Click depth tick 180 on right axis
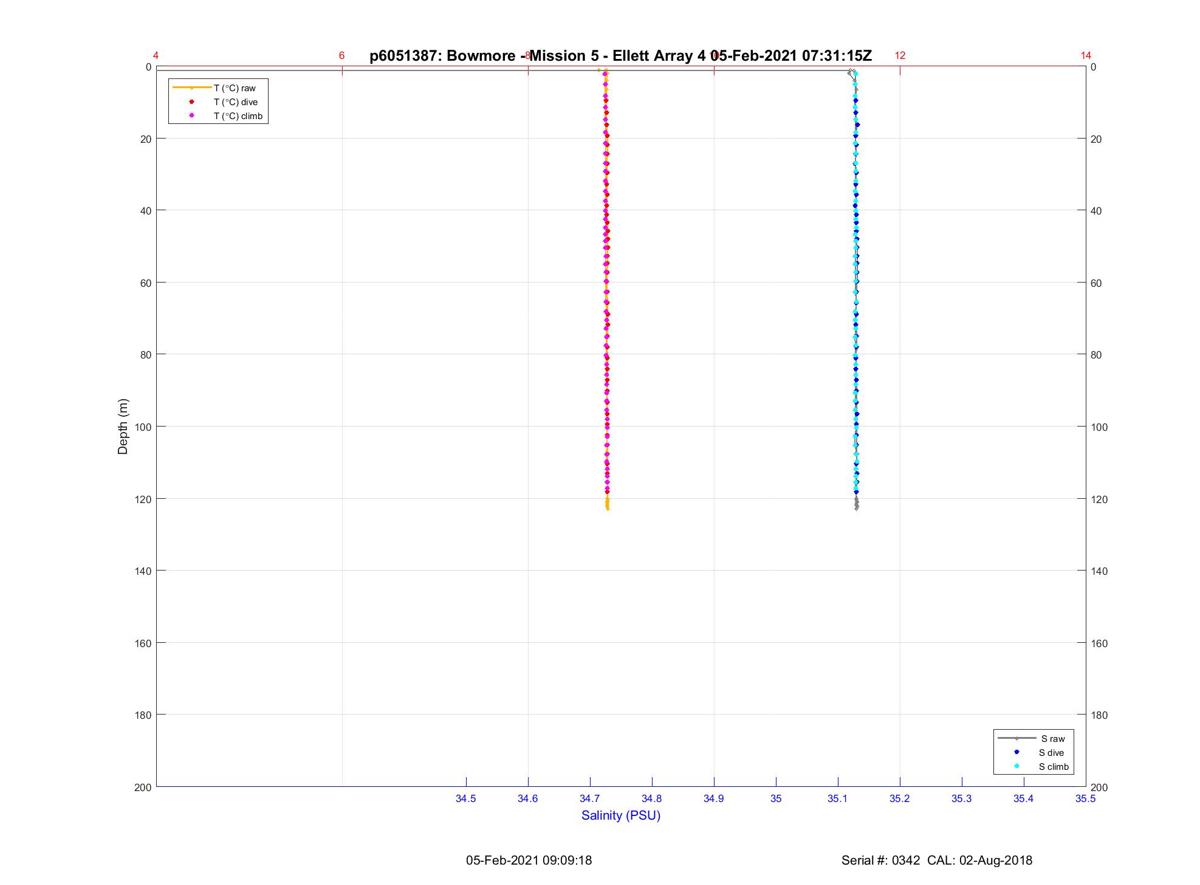 (x=1100, y=715)
